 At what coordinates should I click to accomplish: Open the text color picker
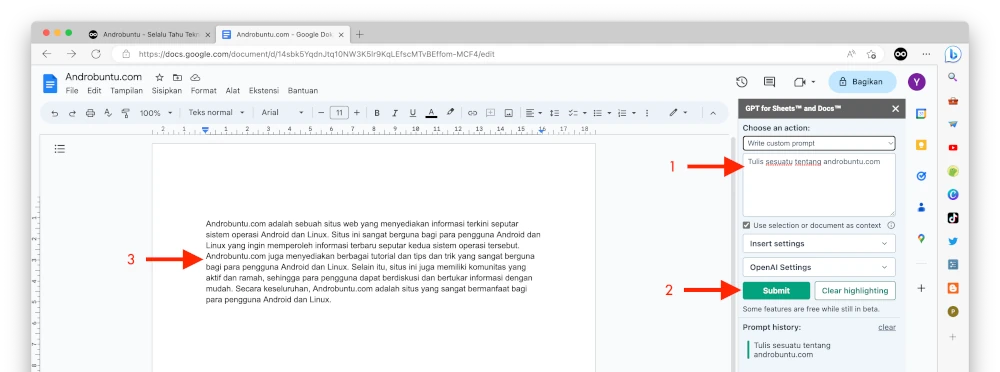431,113
